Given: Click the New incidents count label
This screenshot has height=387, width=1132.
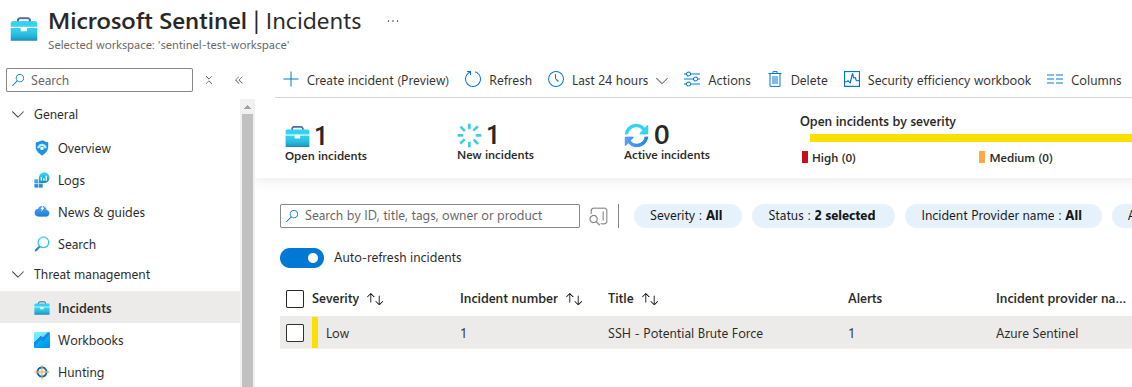Looking at the screenshot, I should click(495, 155).
